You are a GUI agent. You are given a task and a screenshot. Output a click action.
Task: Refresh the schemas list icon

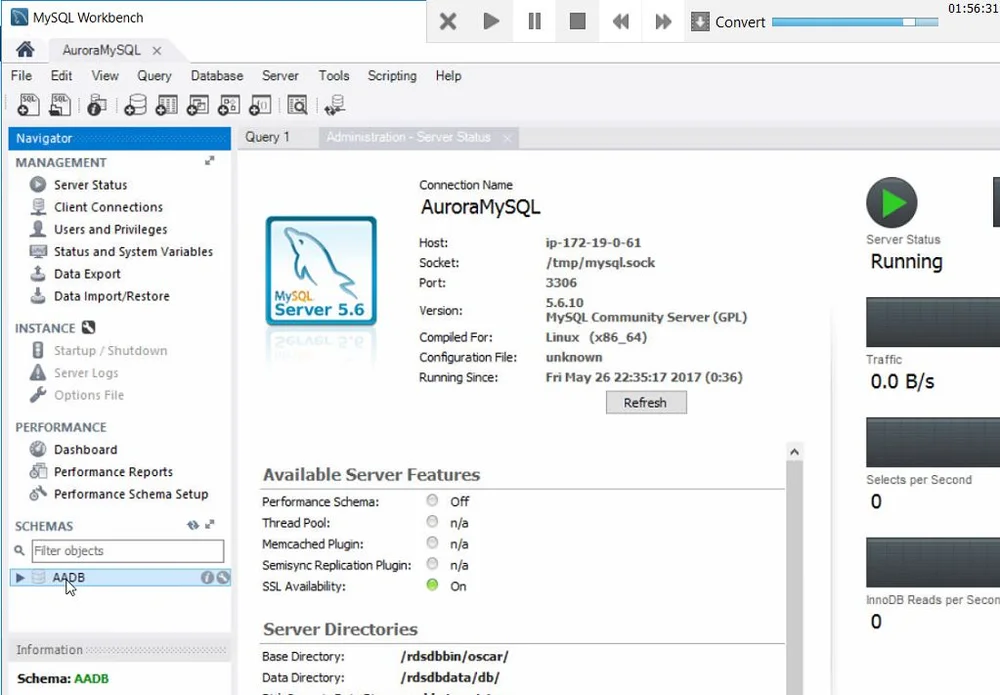pos(193,525)
